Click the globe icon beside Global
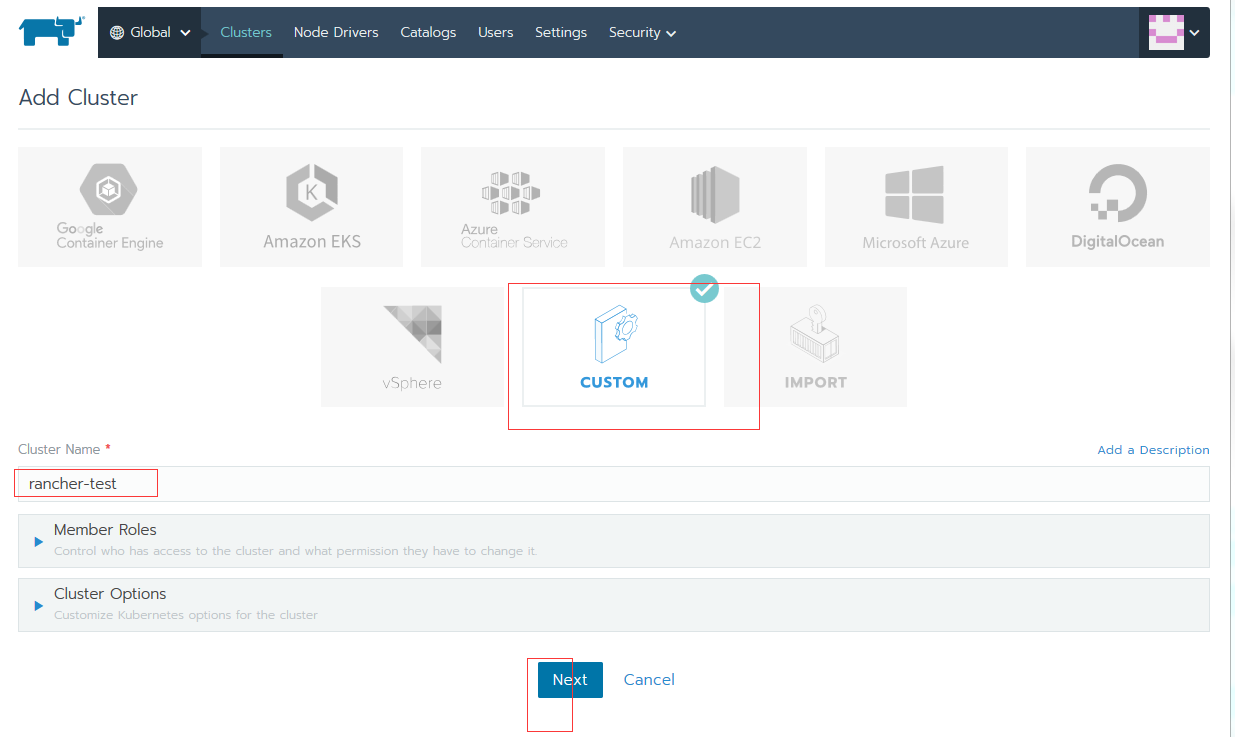Viewport: 1235px width, 737px height. [117, 32]
